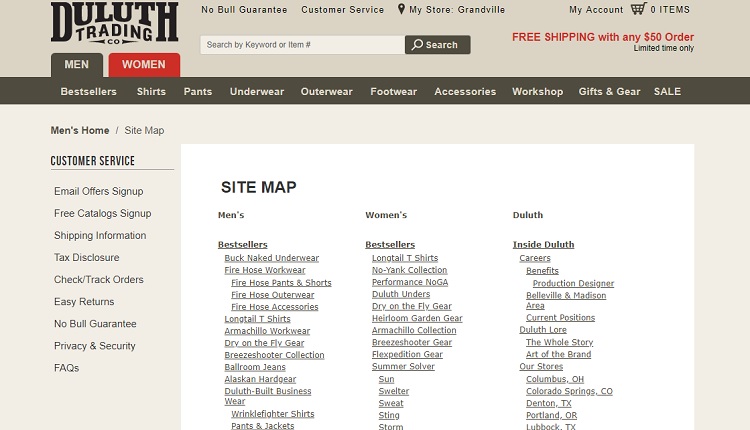This screenshot has height=430, width=750.
Task: Open the Bestsellers nav menu
Action: pos(88,91)
